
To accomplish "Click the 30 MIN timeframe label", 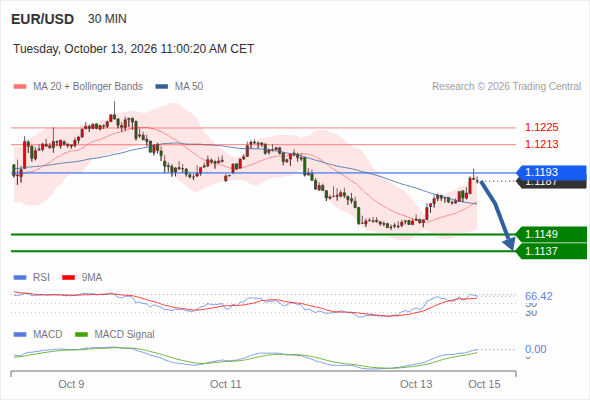I will point(107,19).
